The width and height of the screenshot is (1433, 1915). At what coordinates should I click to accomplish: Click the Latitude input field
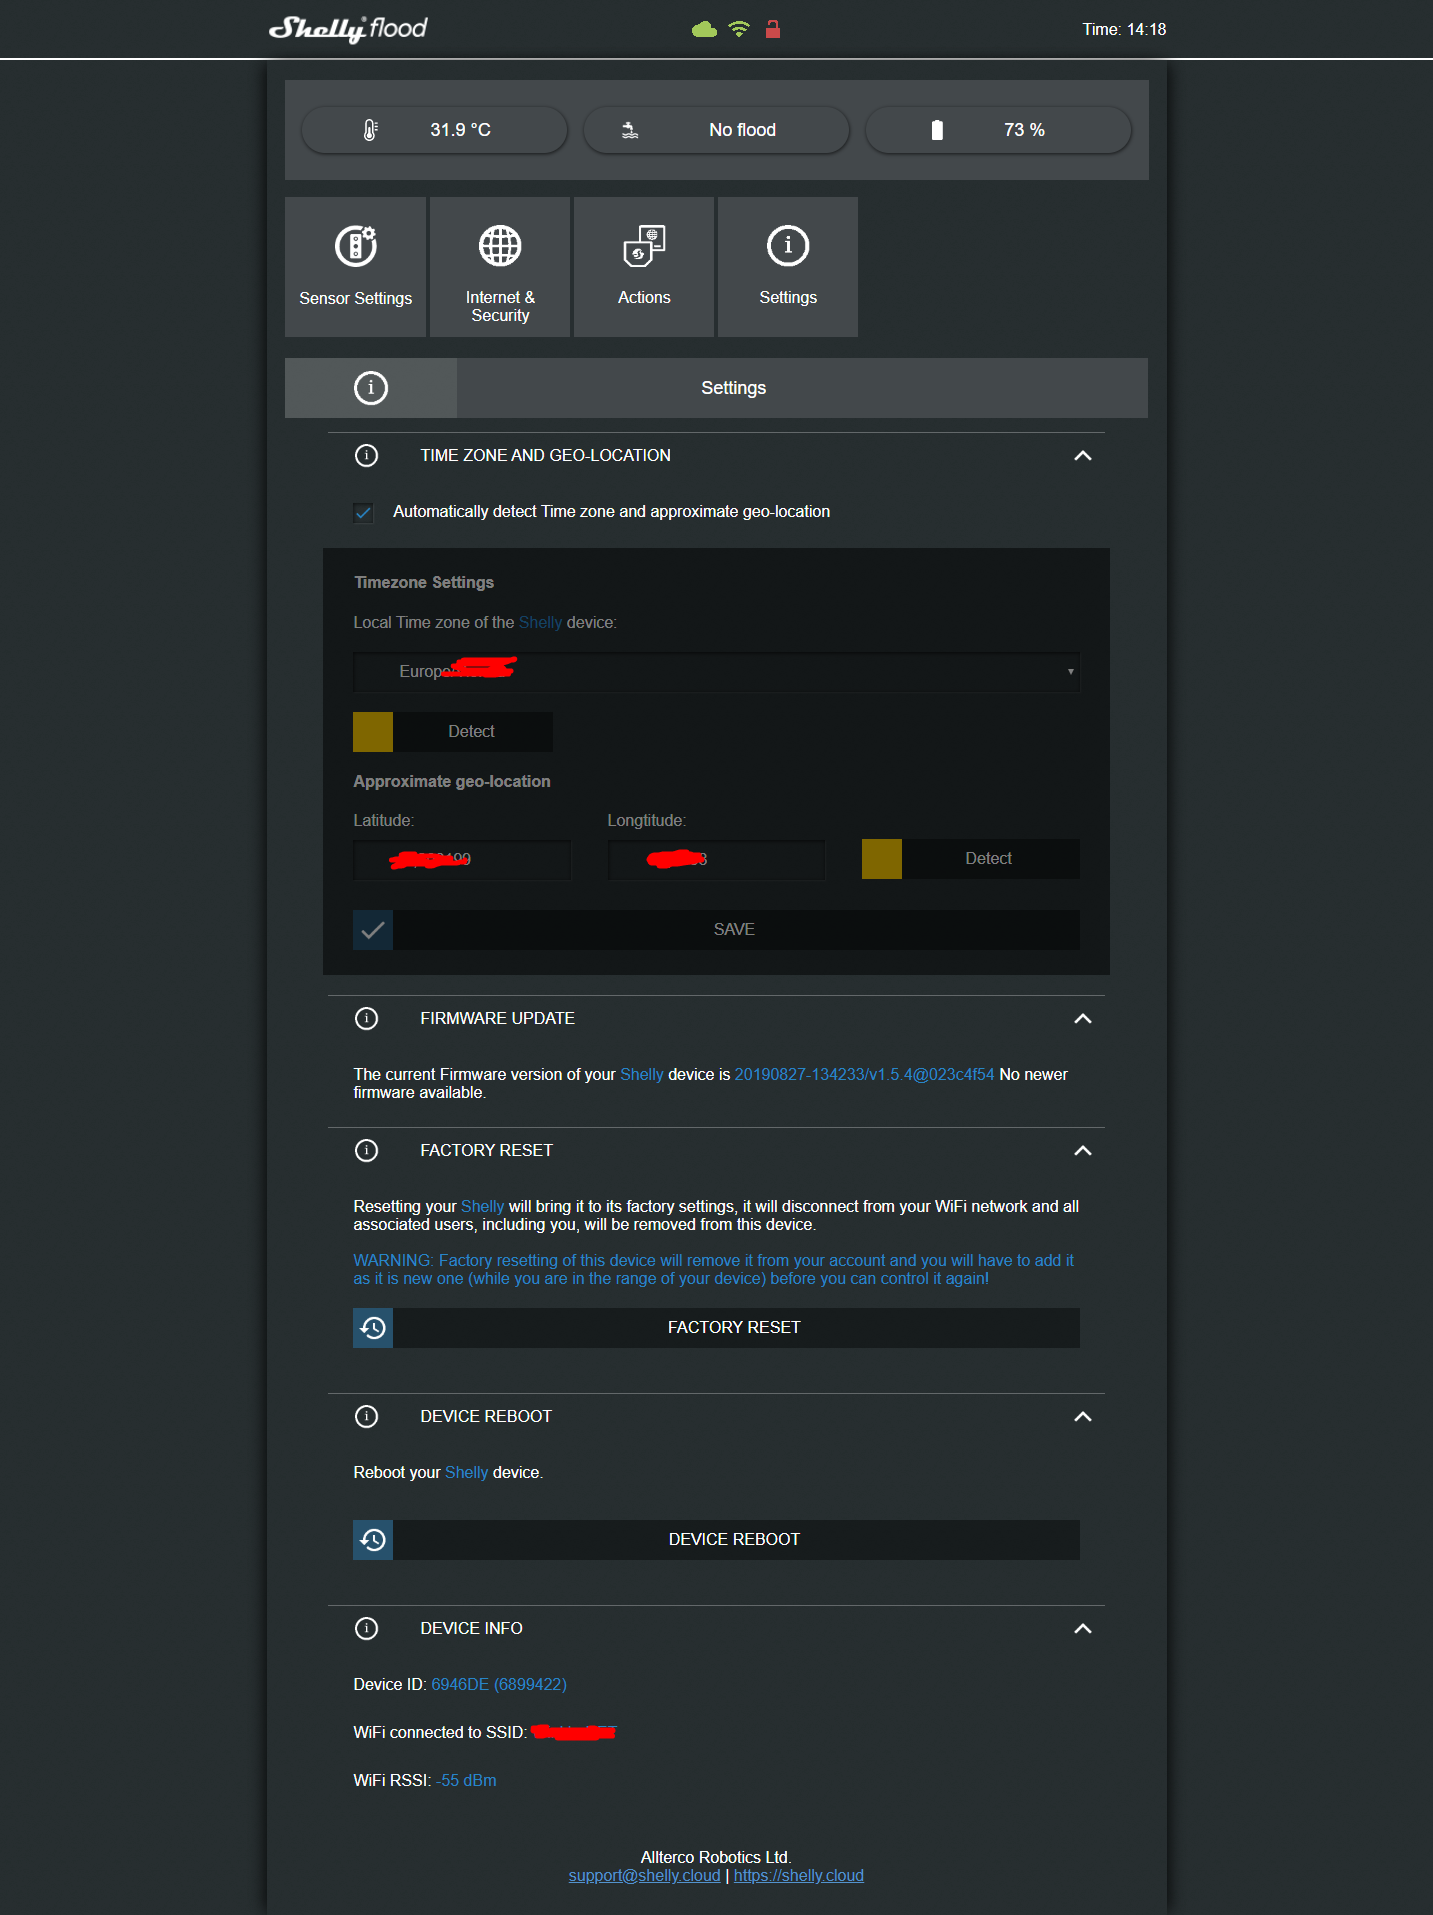462,860
